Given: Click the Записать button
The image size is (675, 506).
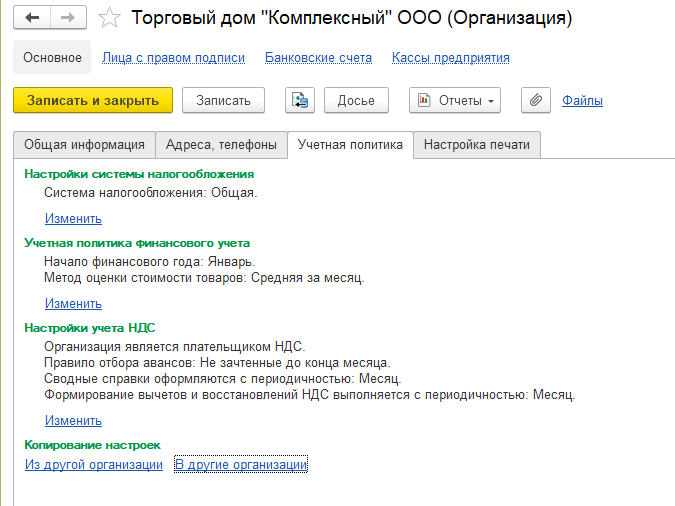Looking at the screenshot, I should click(223, 100).
